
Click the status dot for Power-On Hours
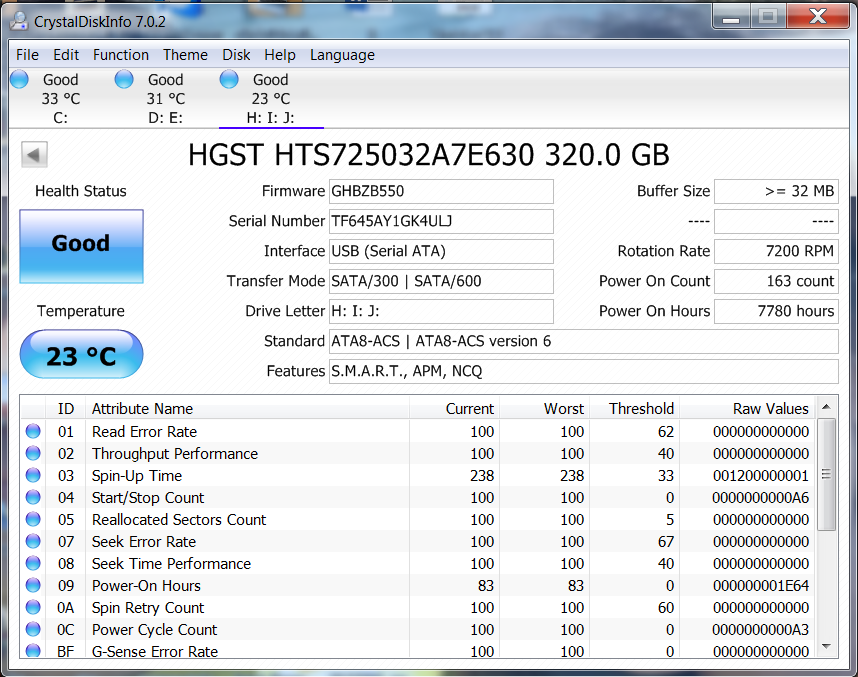coord(33,585)
